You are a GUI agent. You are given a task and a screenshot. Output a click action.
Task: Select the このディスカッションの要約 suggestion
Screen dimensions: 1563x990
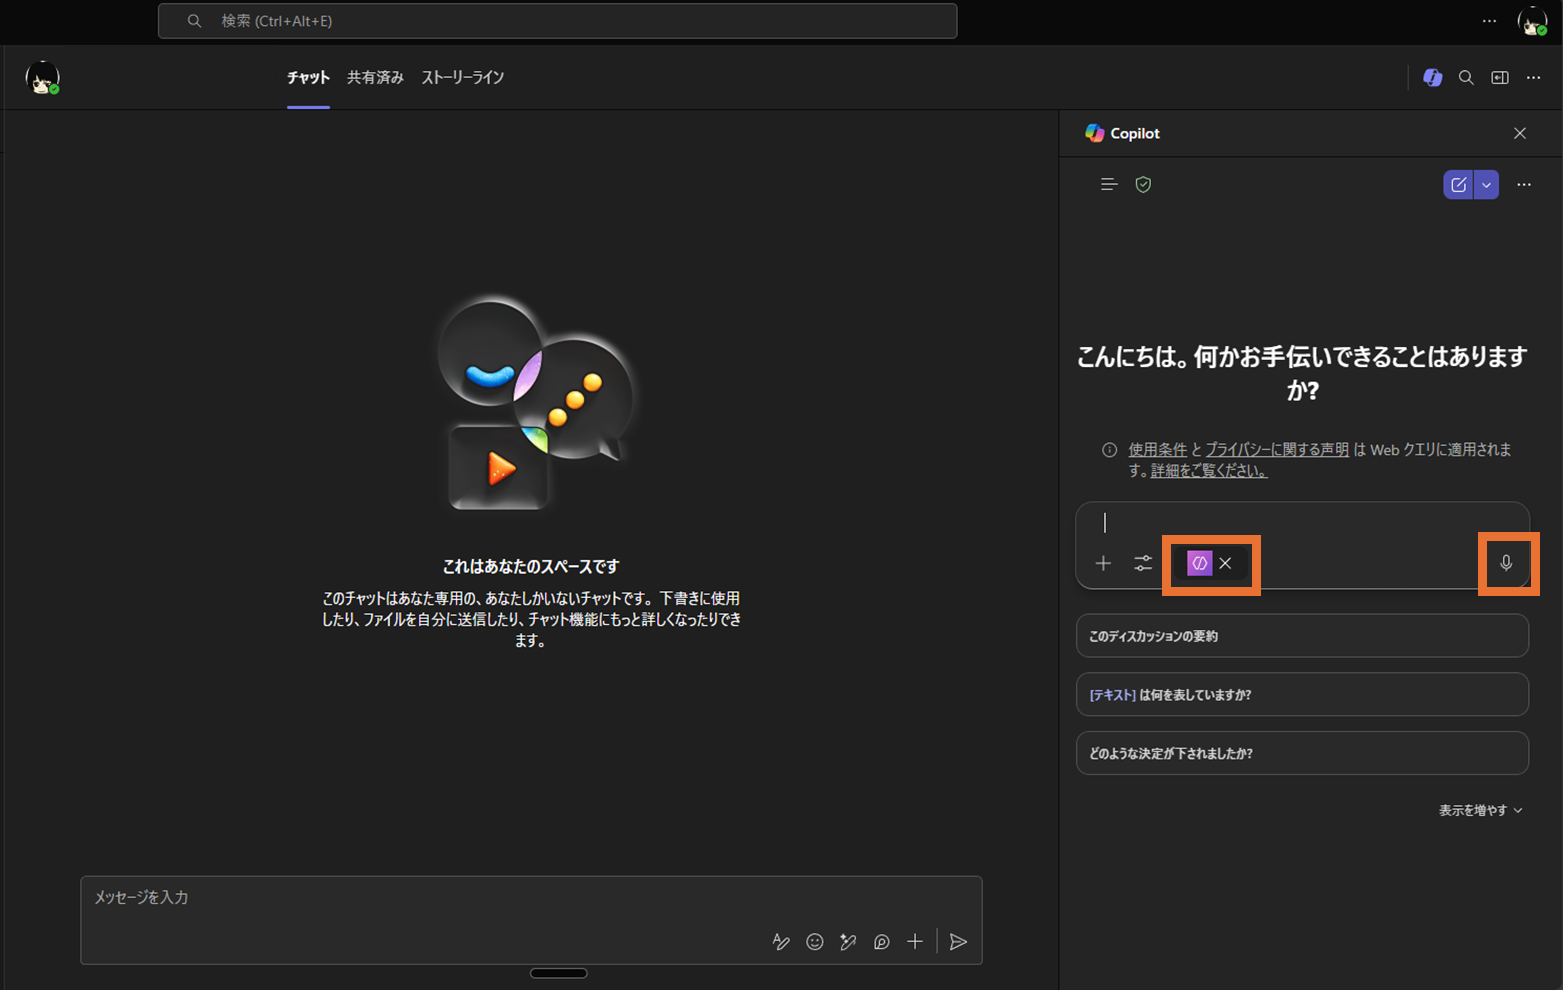1301,636
